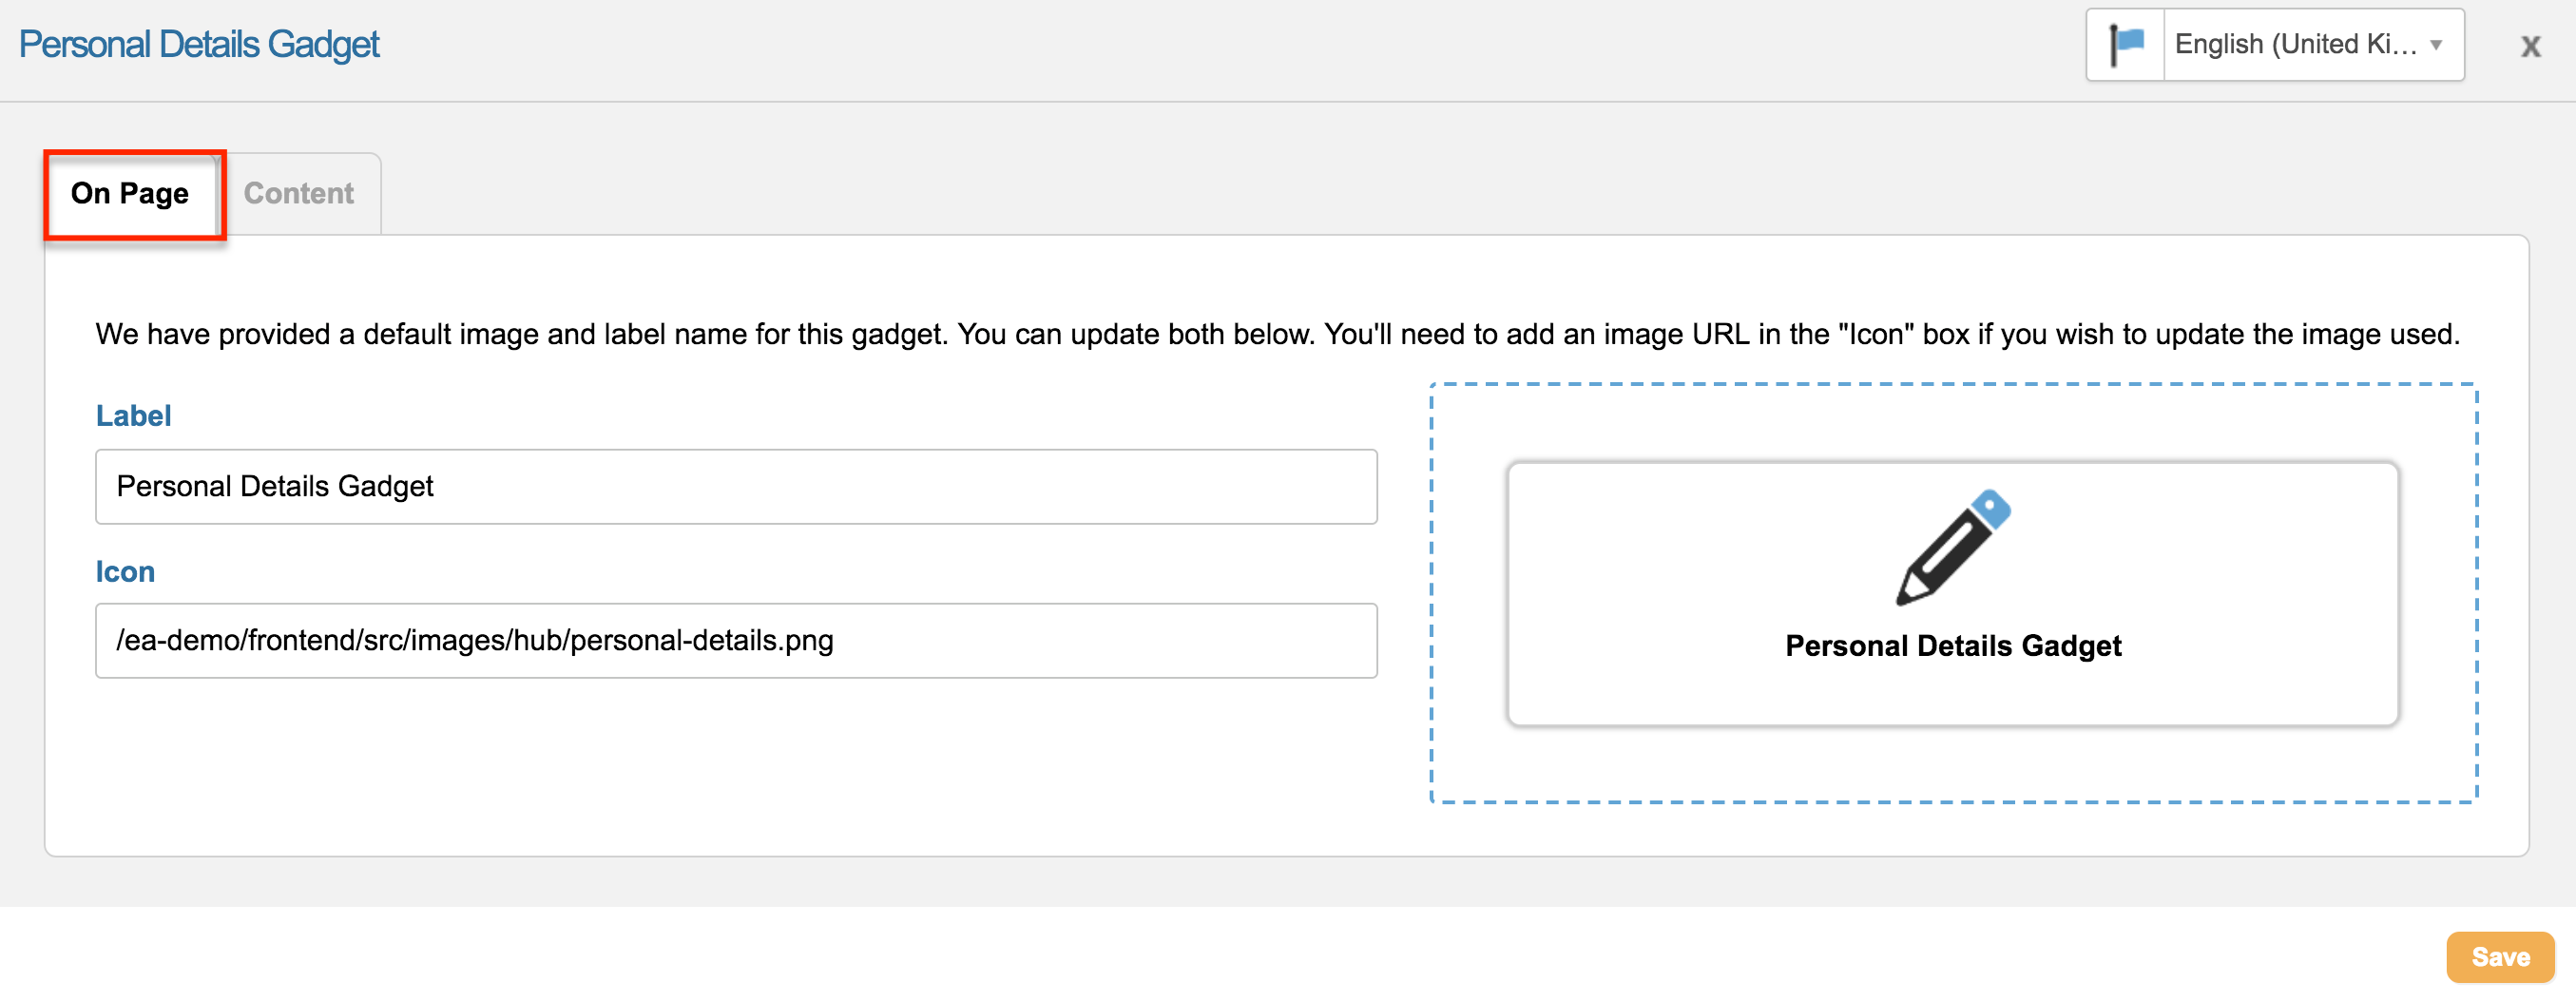Click into the Label text field
The height and width of the screenshot is (1002, 2576).
tap(735, 487)
